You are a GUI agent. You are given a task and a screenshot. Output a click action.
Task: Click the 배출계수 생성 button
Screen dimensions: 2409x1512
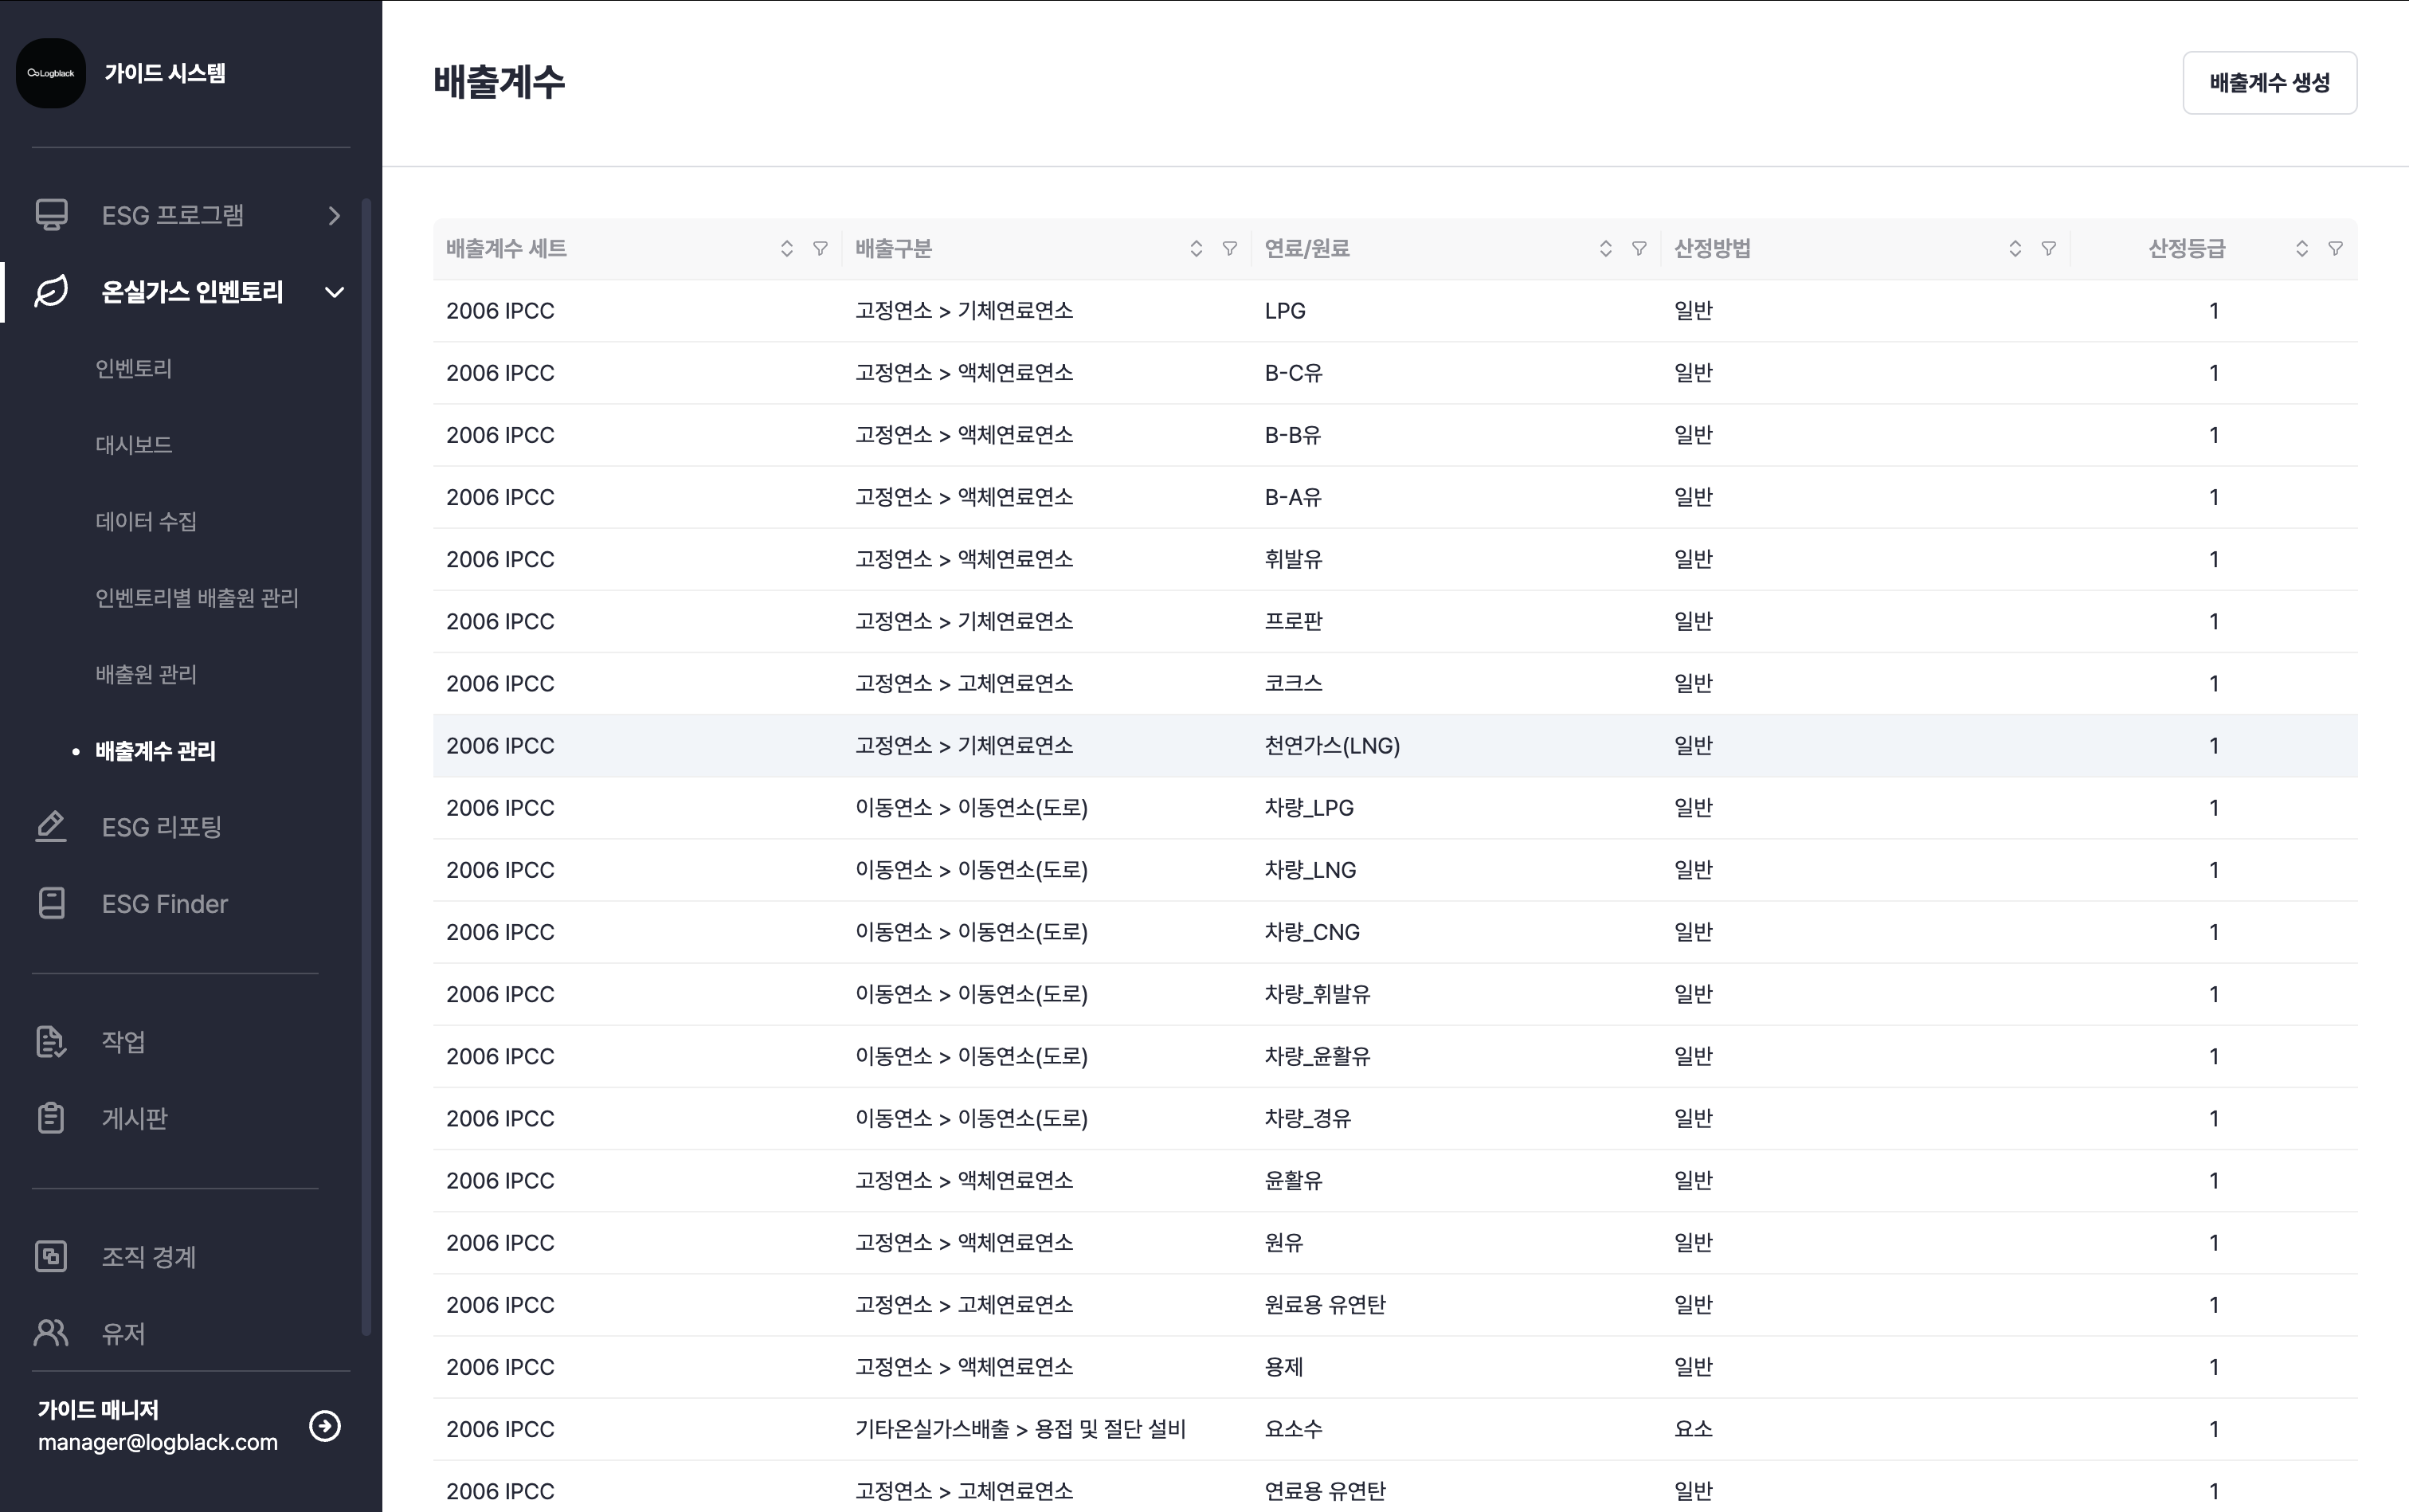(x=2269, y=83)
